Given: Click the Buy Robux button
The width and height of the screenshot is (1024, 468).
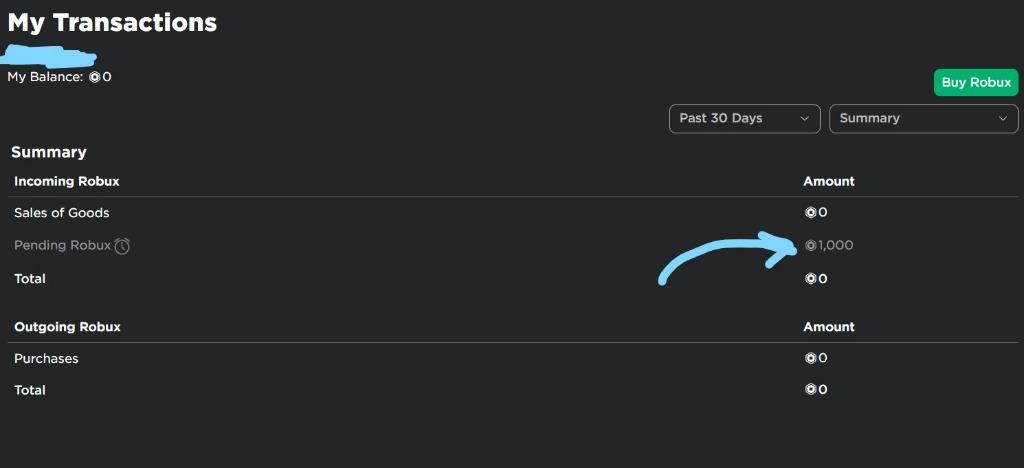Looking at the screenshot, I should coord(976,83).
